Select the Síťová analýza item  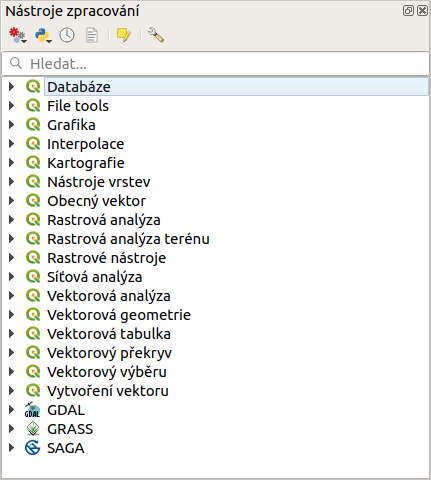(x=95, y=277)
